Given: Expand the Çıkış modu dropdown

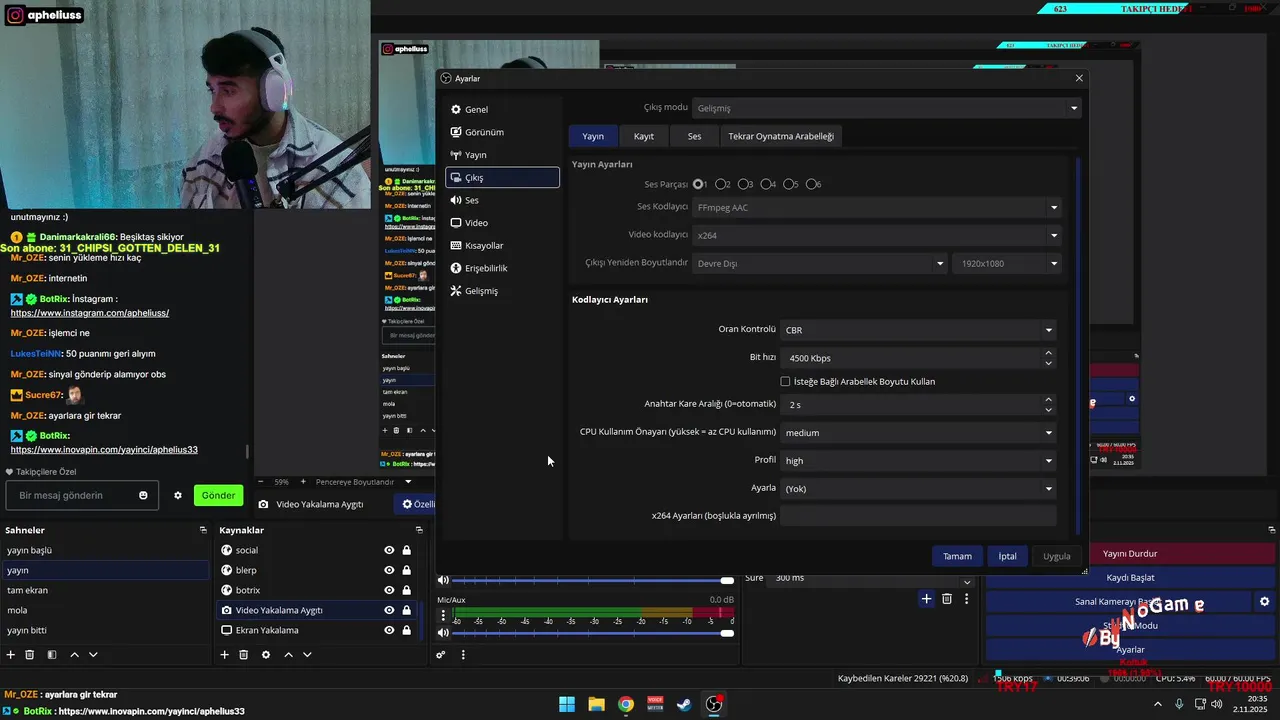Looking at the screenshot, I should [887, 108].
